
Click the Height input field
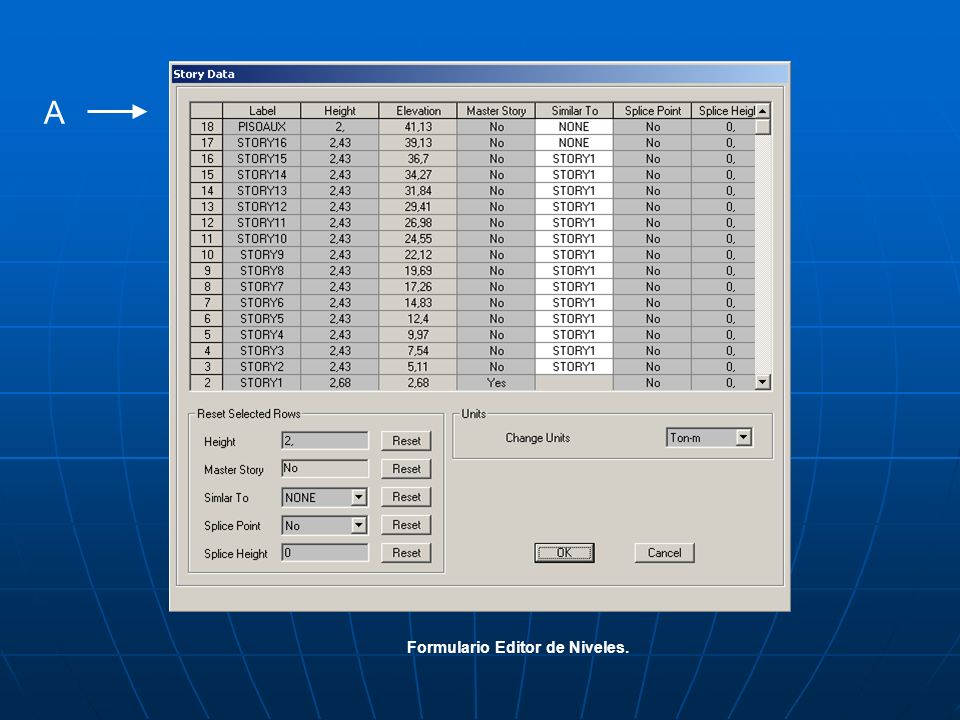click(325, 441)
